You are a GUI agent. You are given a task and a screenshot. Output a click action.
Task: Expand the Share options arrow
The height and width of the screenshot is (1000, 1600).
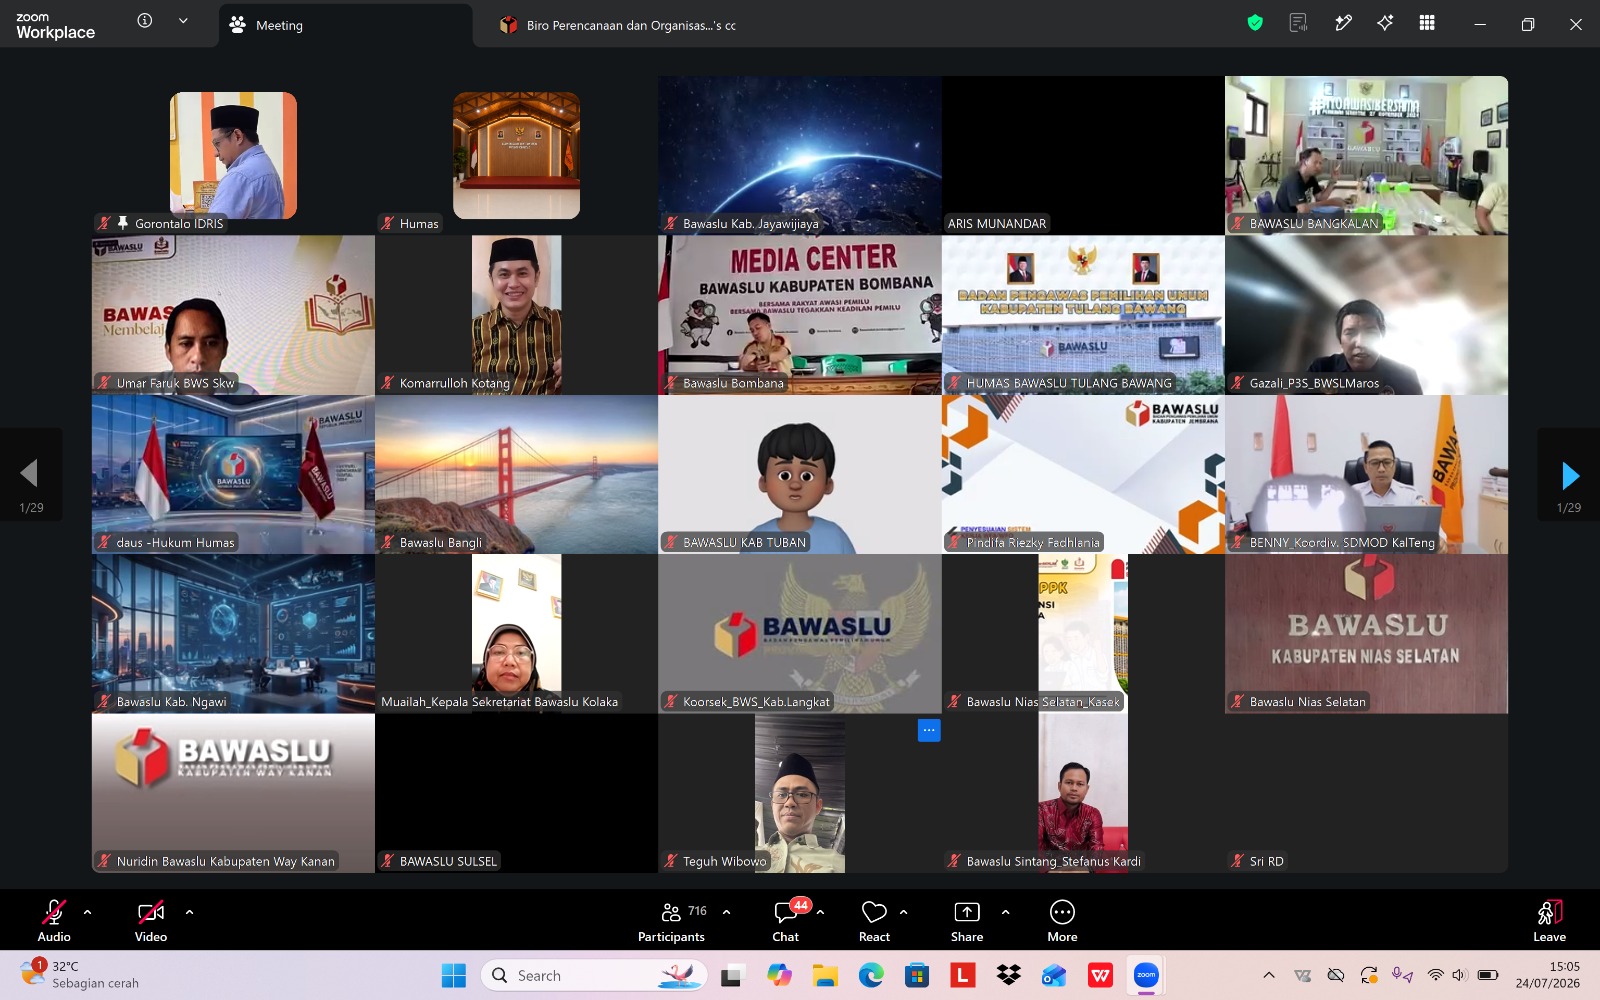coord(1005,912)
